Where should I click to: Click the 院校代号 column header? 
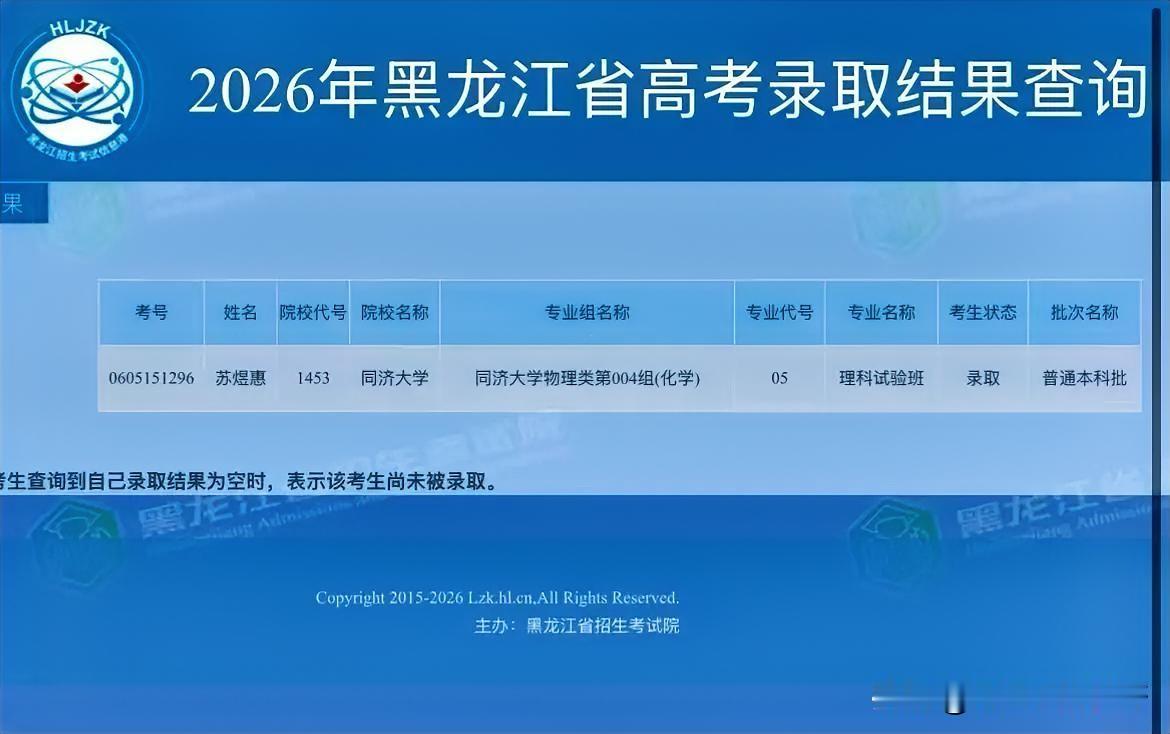click(313, 313)
